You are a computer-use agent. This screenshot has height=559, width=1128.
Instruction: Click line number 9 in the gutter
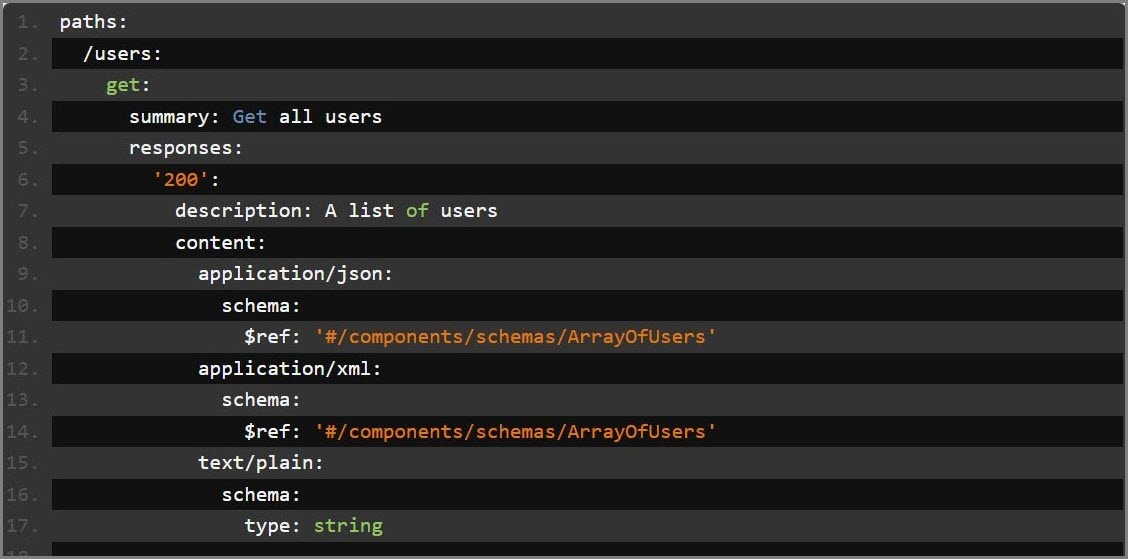pyautogui.click(x=27, y=274)
